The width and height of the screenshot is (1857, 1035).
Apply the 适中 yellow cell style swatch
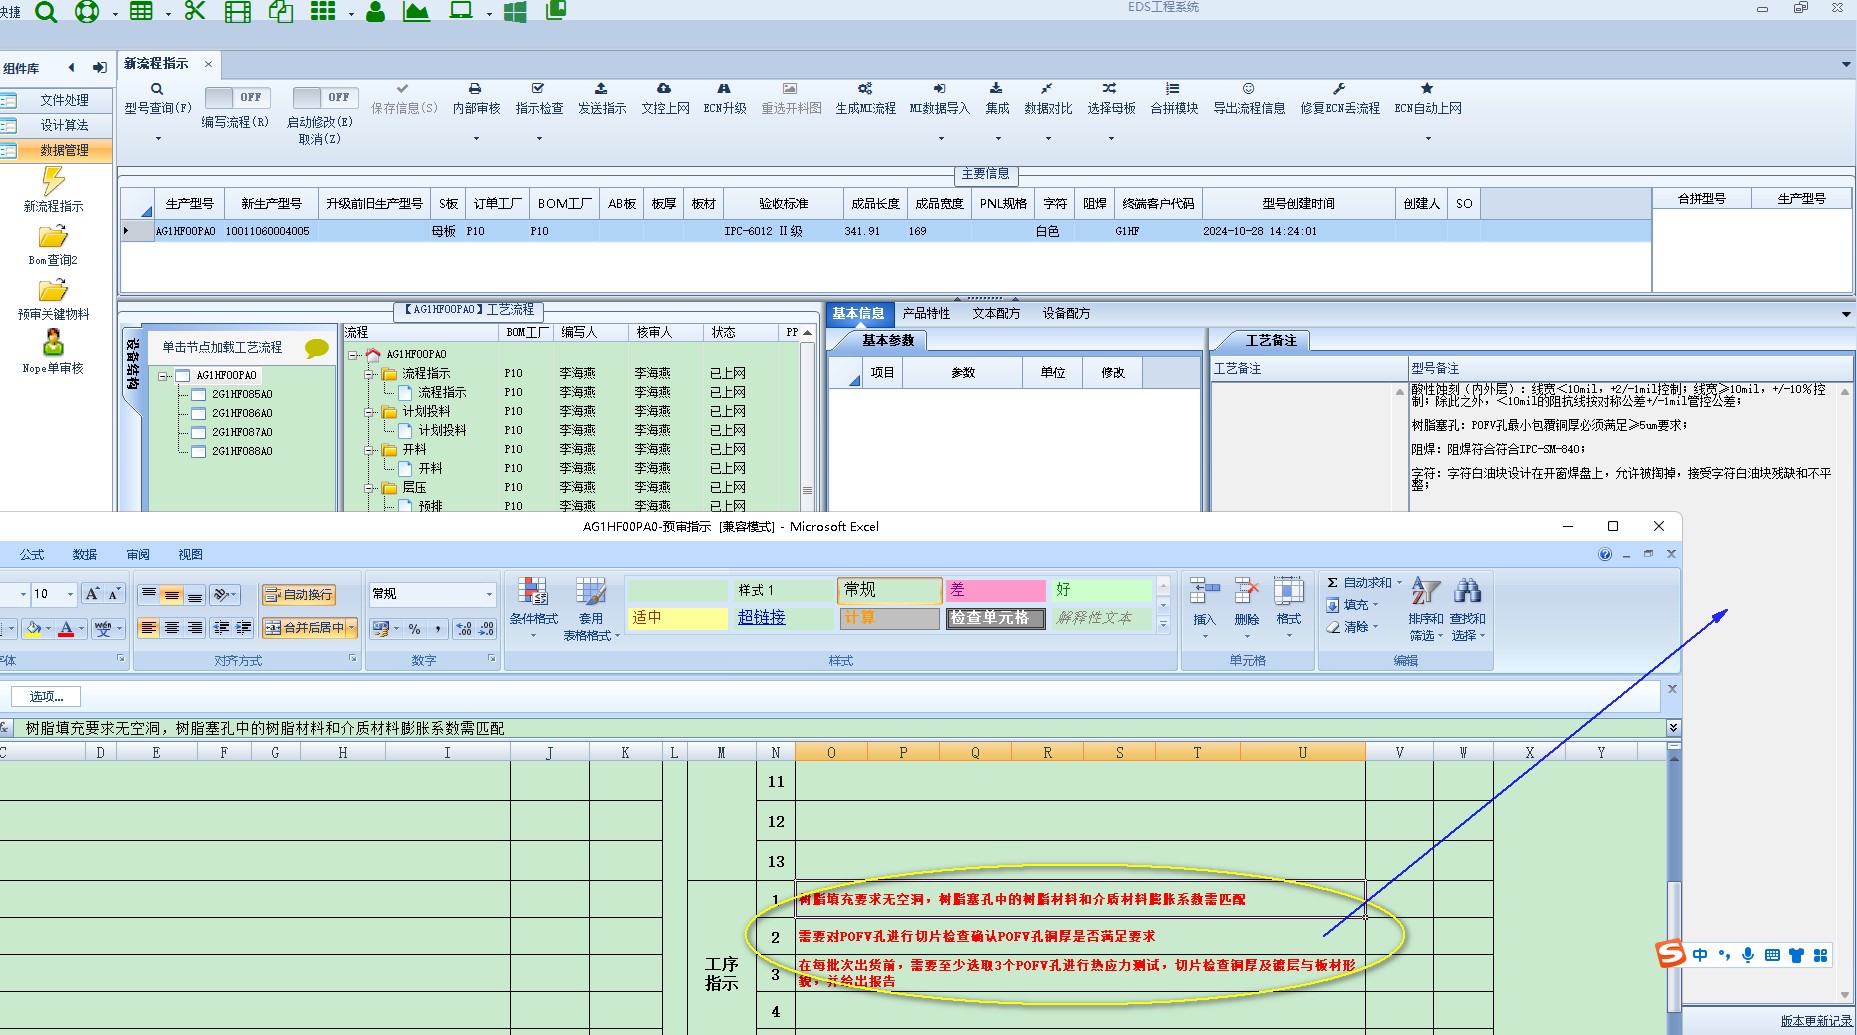[x=677, y=618]
